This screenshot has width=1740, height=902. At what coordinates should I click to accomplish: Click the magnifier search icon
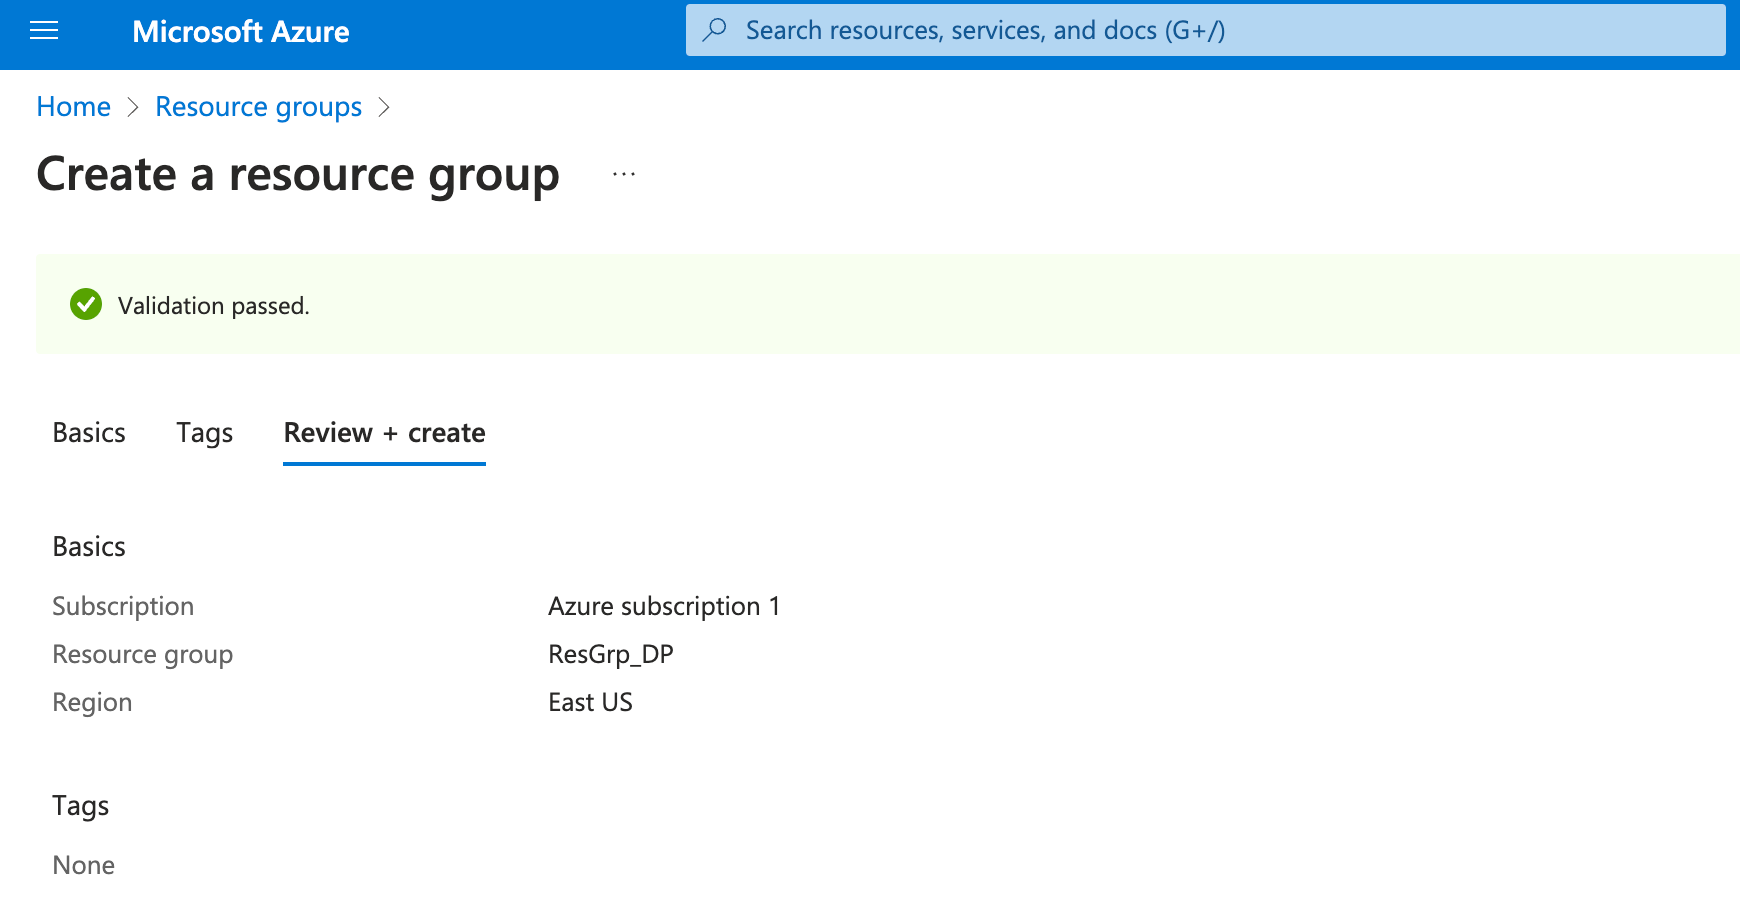[714, 30]
